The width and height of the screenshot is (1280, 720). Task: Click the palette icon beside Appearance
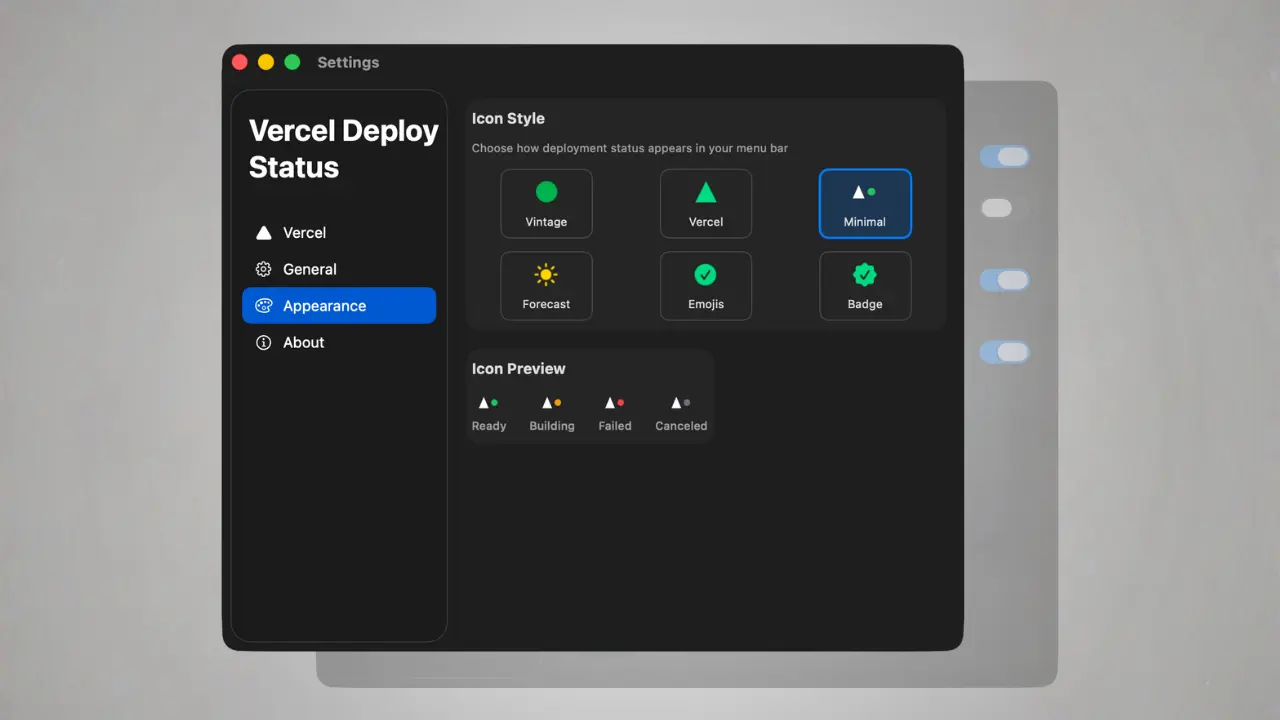(x=263, y=306)
